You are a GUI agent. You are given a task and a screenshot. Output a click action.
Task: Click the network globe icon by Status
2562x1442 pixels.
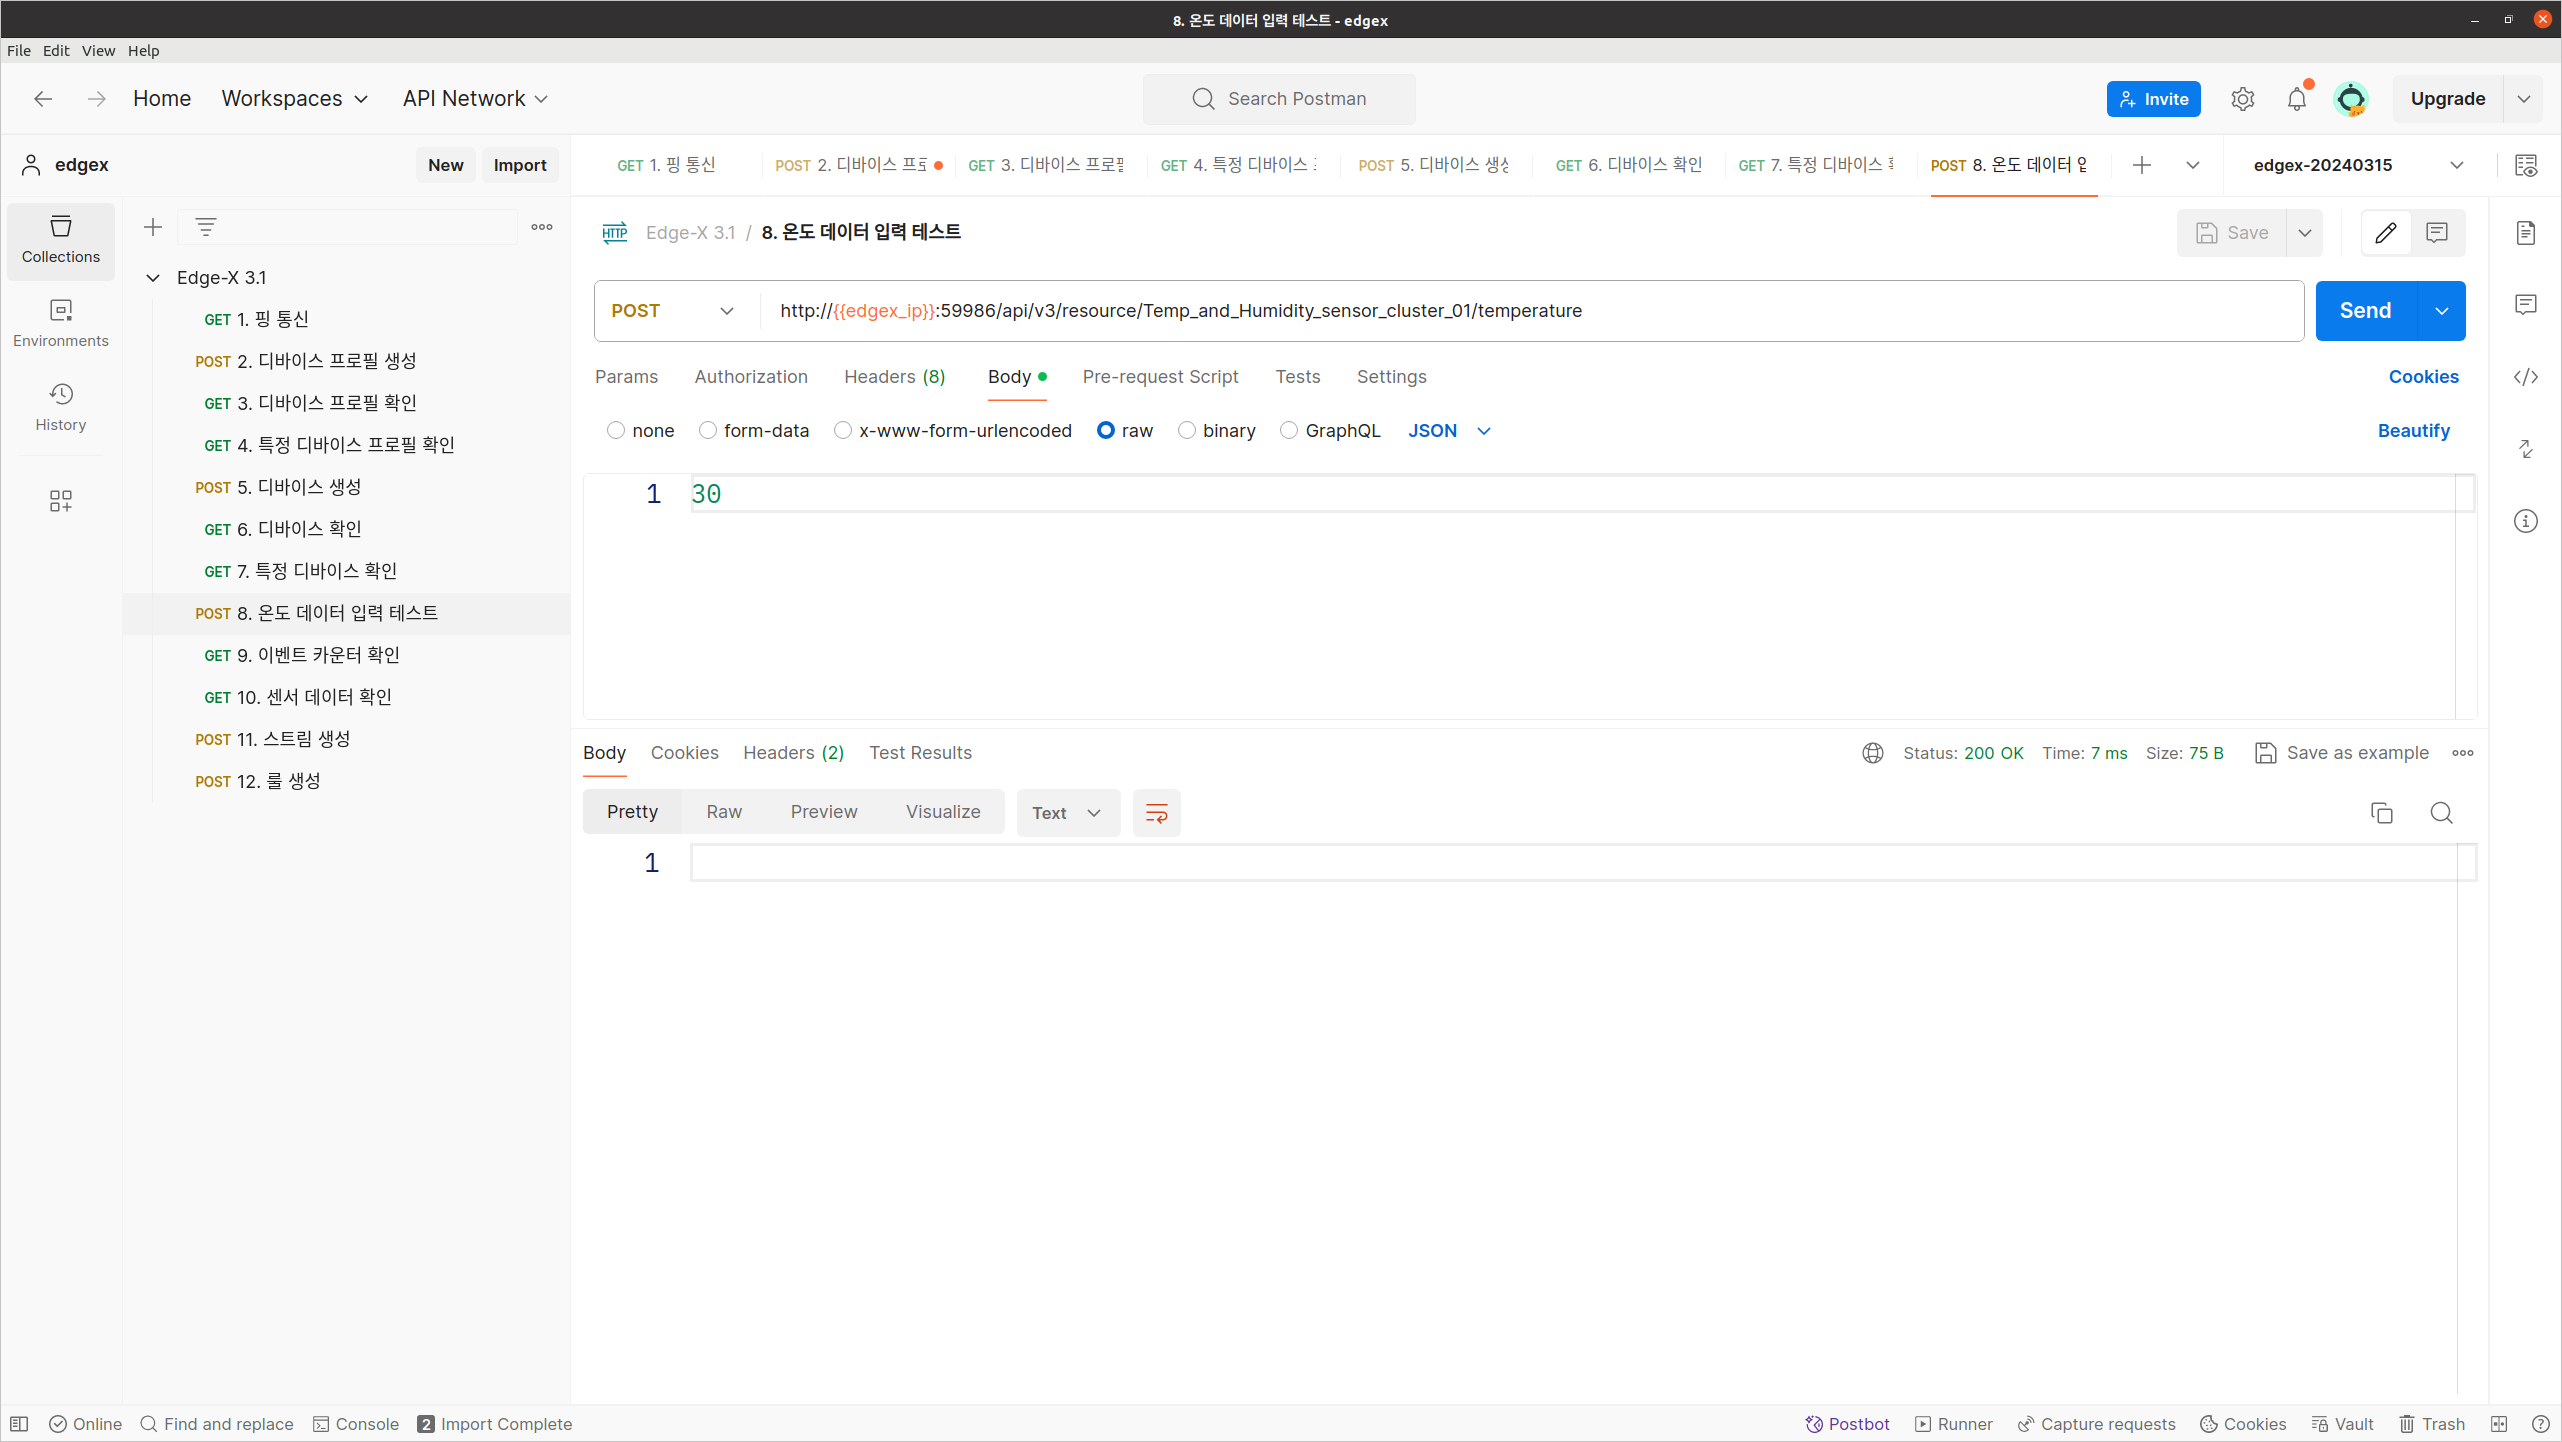point(1873,753)
